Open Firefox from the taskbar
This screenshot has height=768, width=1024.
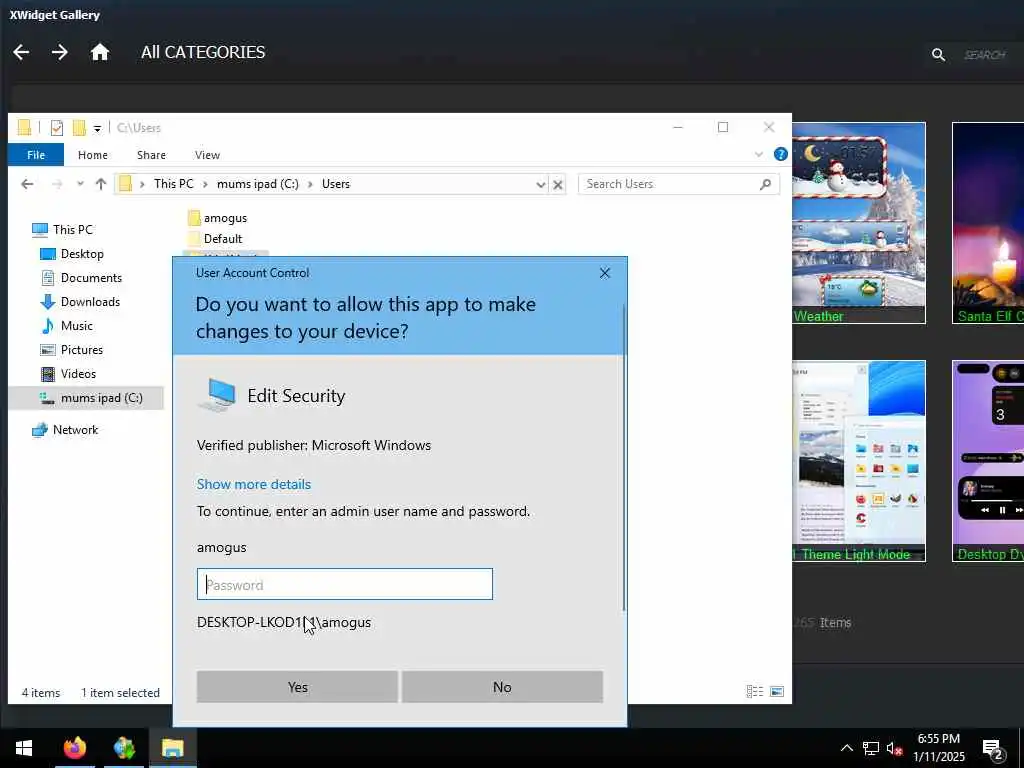tap(74, 748)
